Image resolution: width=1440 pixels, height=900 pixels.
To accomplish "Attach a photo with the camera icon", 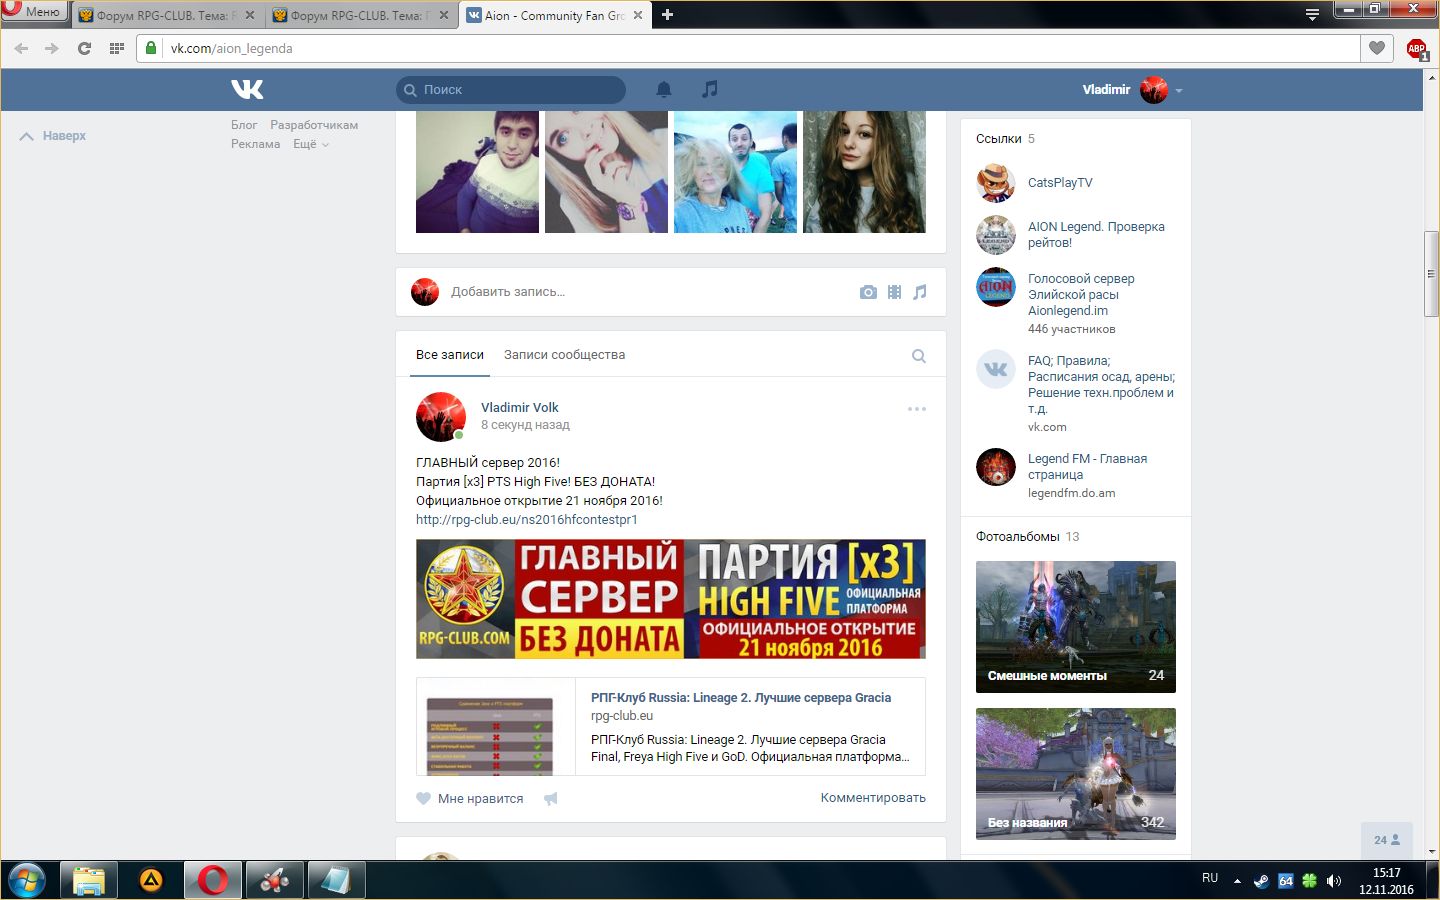I will pyautogui.click(x=868, y=292).
